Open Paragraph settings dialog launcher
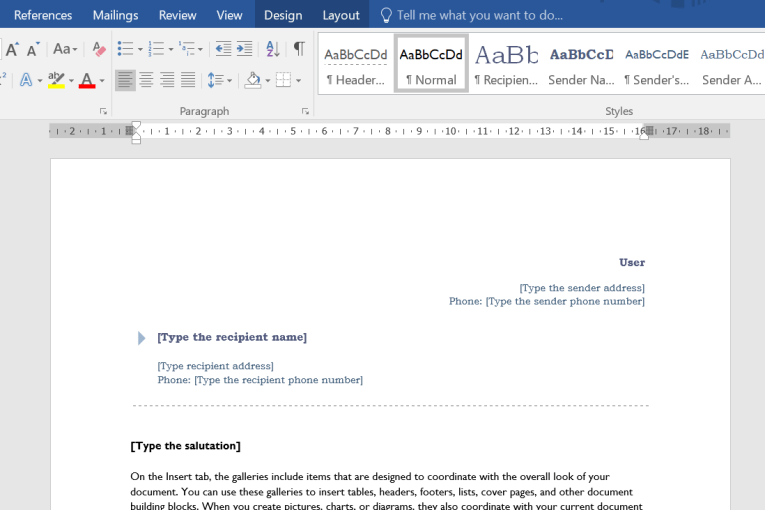765x510 pixels. [x=305, y=111]
